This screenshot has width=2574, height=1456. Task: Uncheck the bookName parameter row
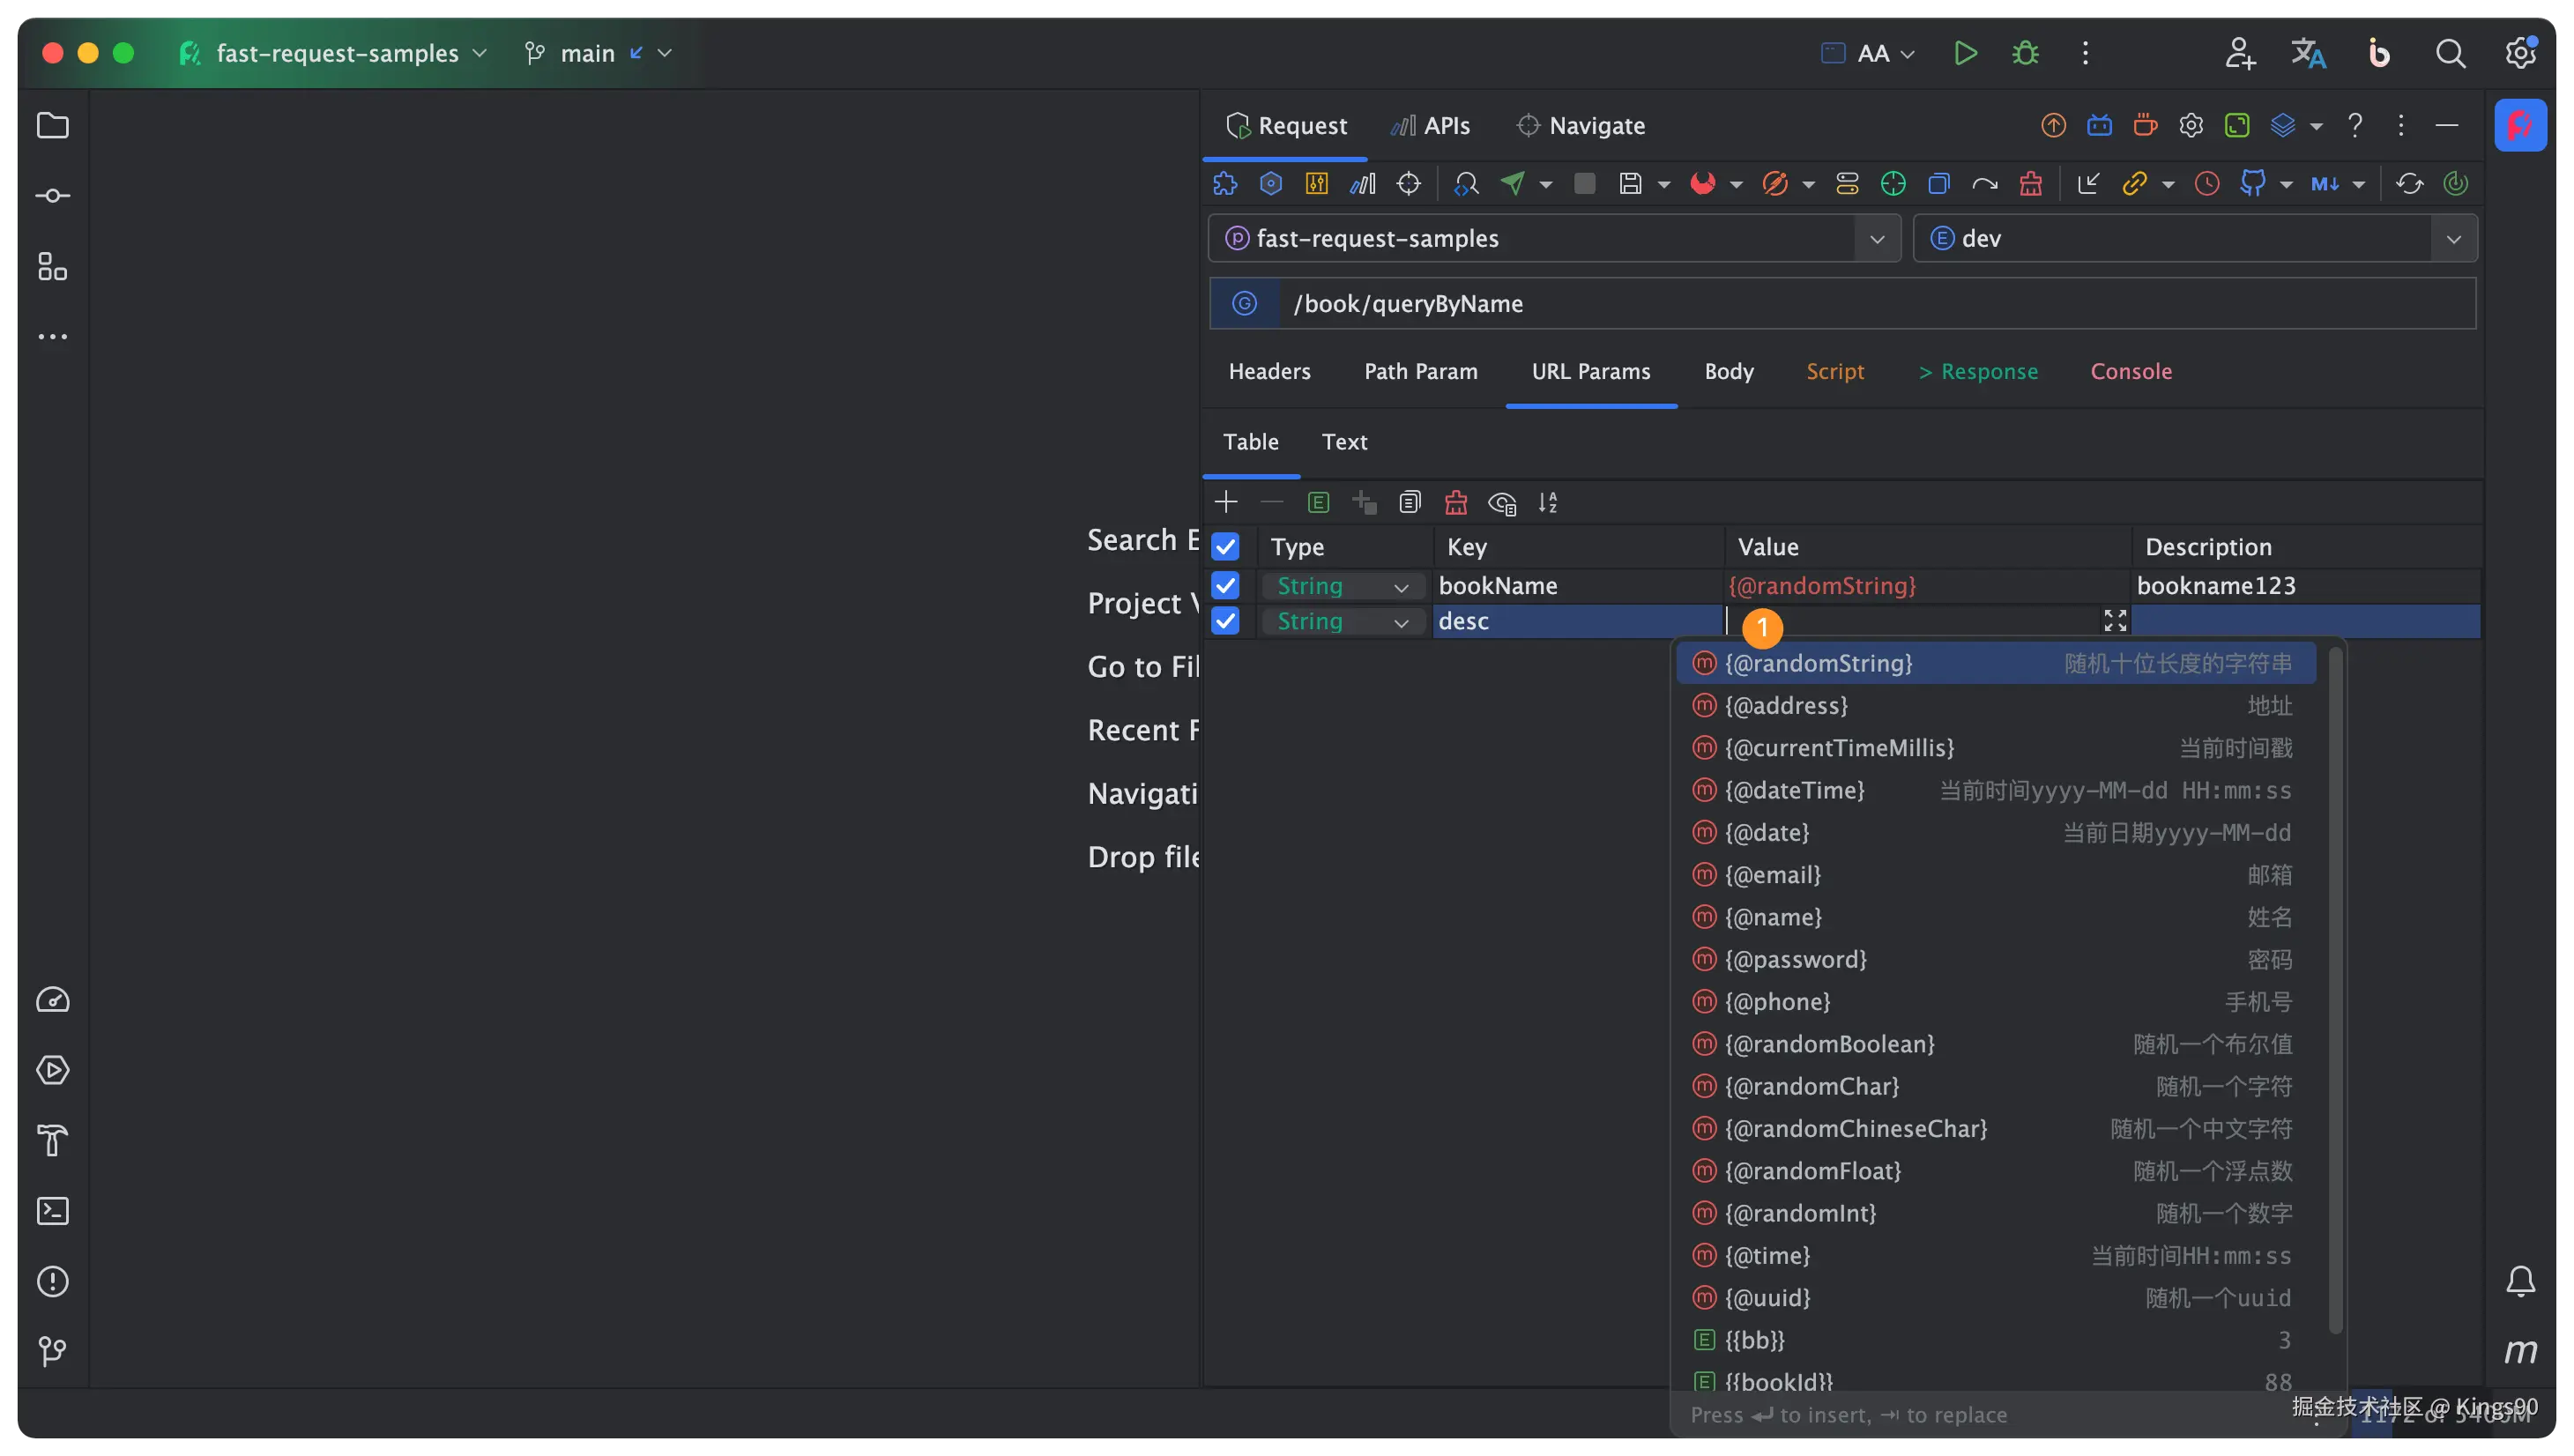pyautogui.click(x=1225, y=585)
